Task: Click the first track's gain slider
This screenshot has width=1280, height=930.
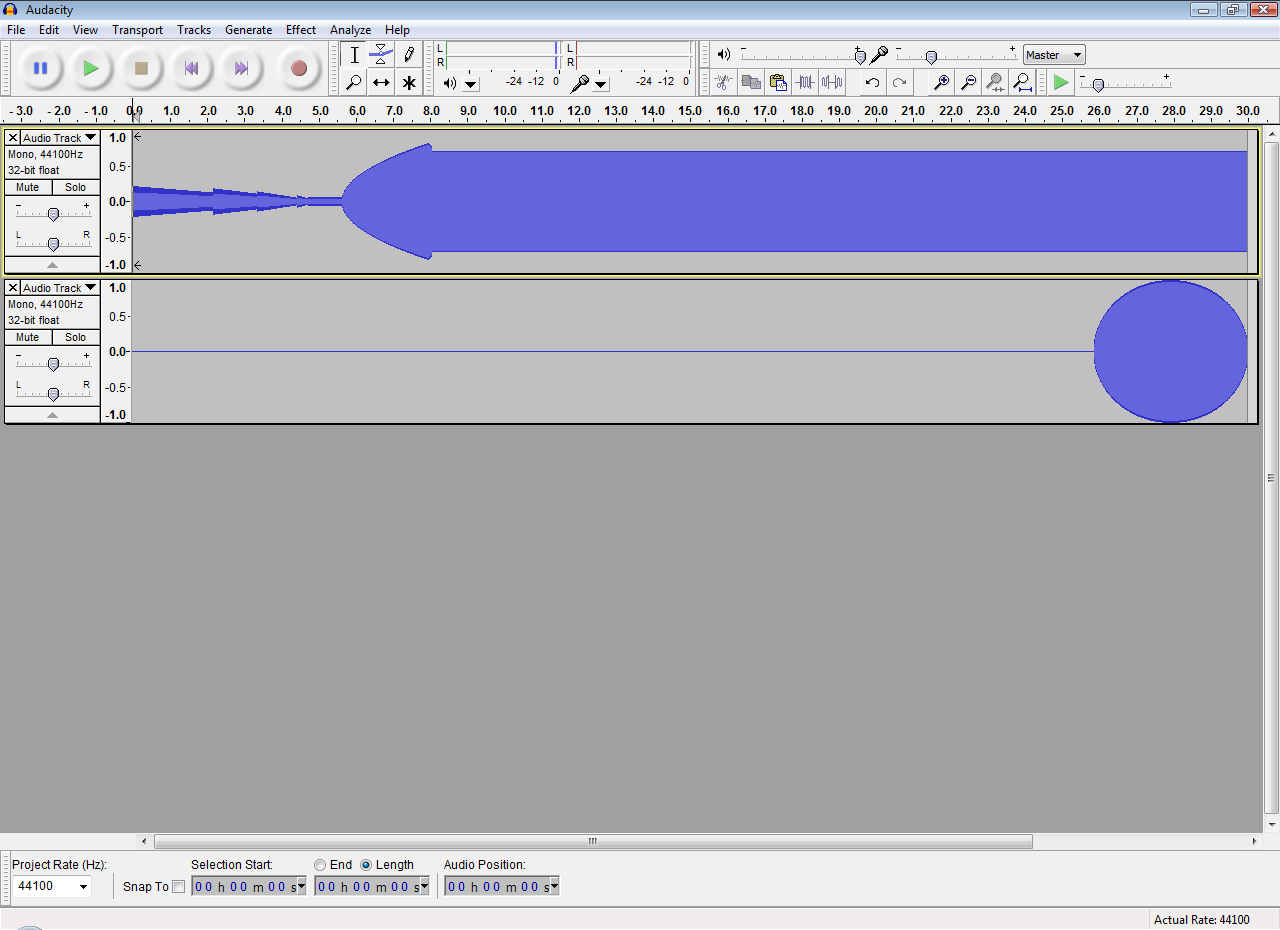Action: tap(53, 213)
